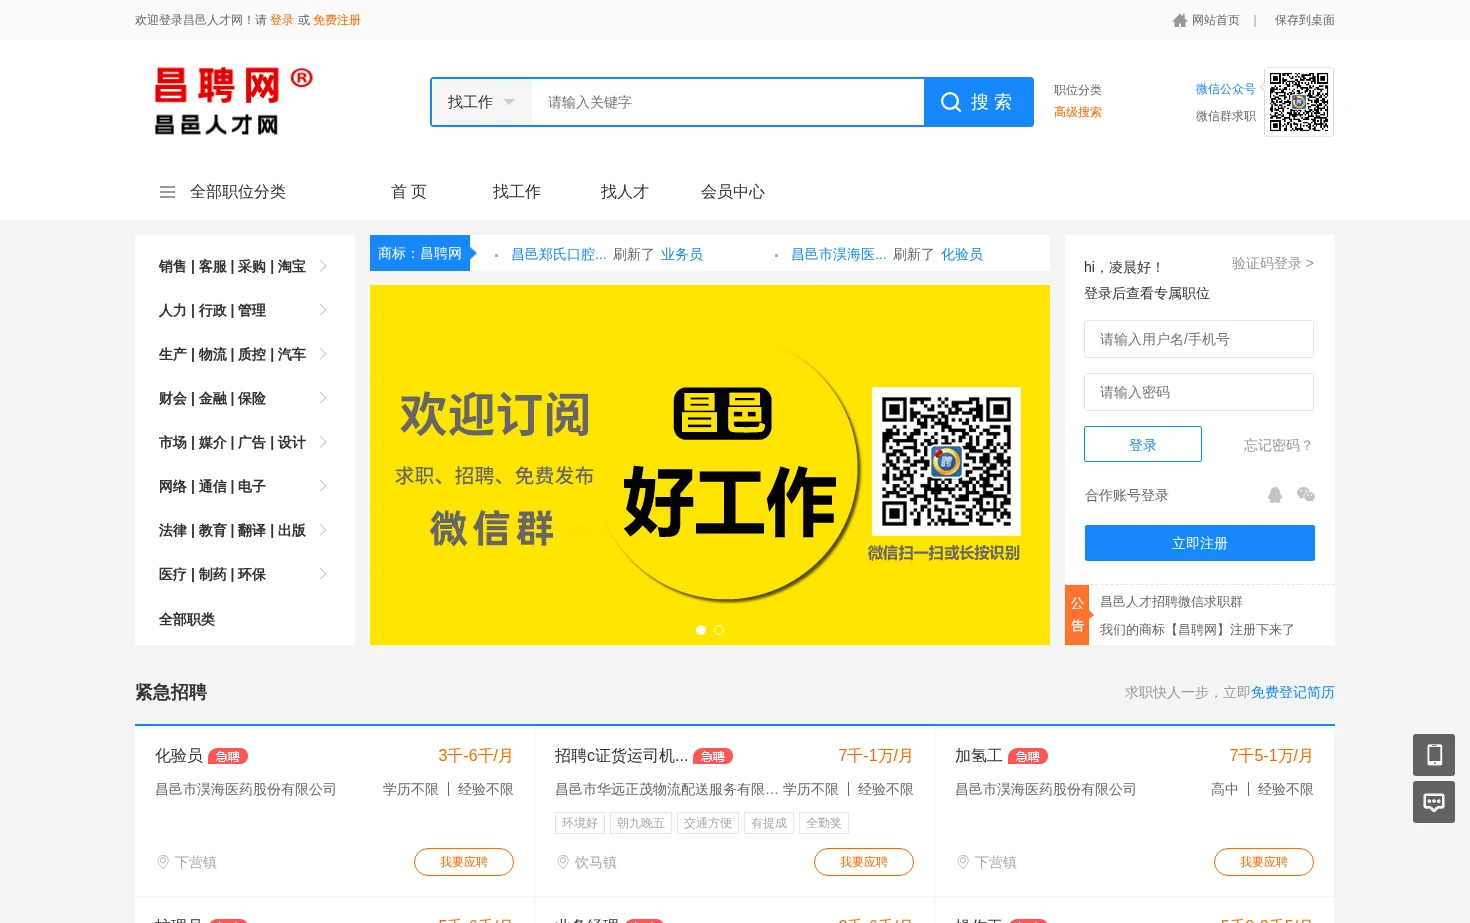Expand the 网络 | 通信 | 电子 category
Viewport: 1470px width, 923px height.
pos(245,486)
